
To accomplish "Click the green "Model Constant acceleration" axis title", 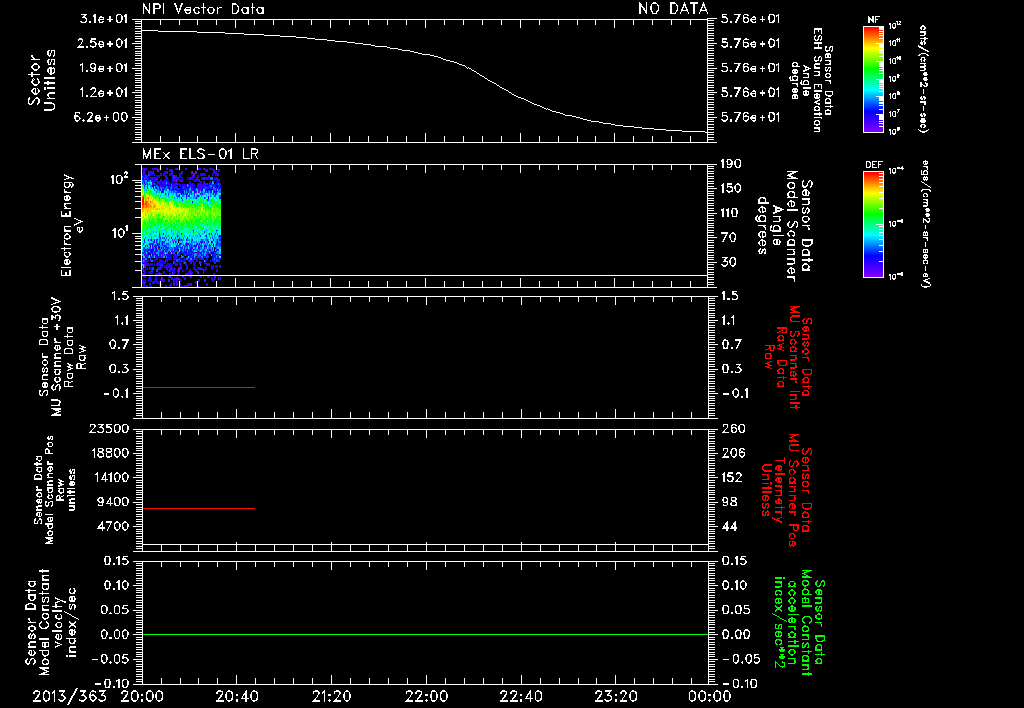I will click(x=798, y=622).
